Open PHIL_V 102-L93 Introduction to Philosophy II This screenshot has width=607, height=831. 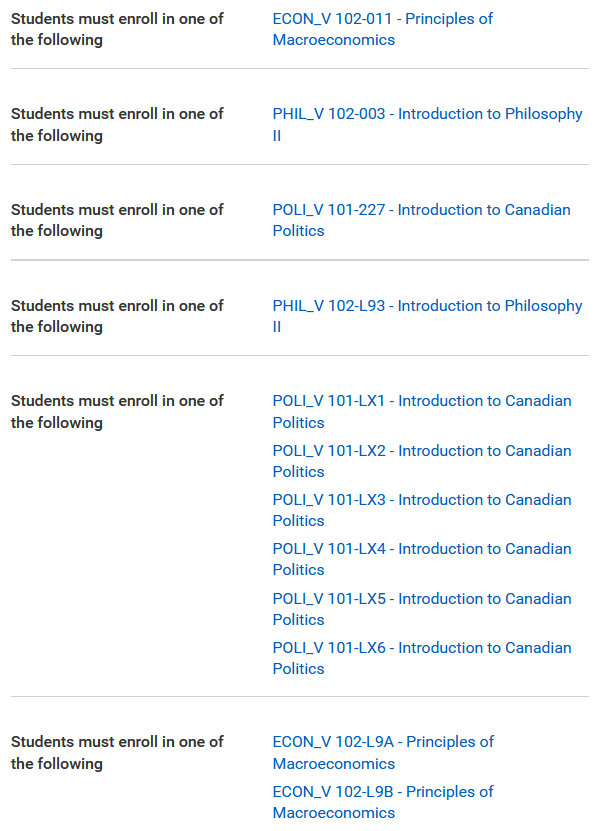point(427,316)
